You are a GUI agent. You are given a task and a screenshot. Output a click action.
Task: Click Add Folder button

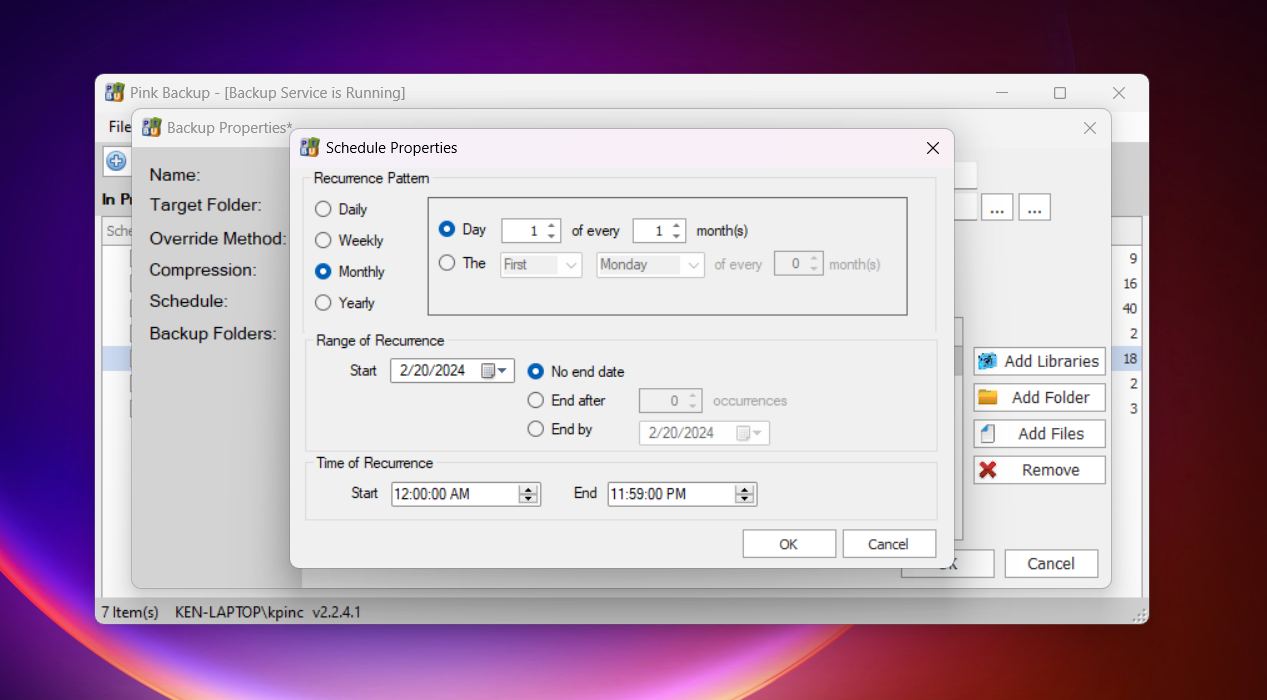coord(1039,397)
